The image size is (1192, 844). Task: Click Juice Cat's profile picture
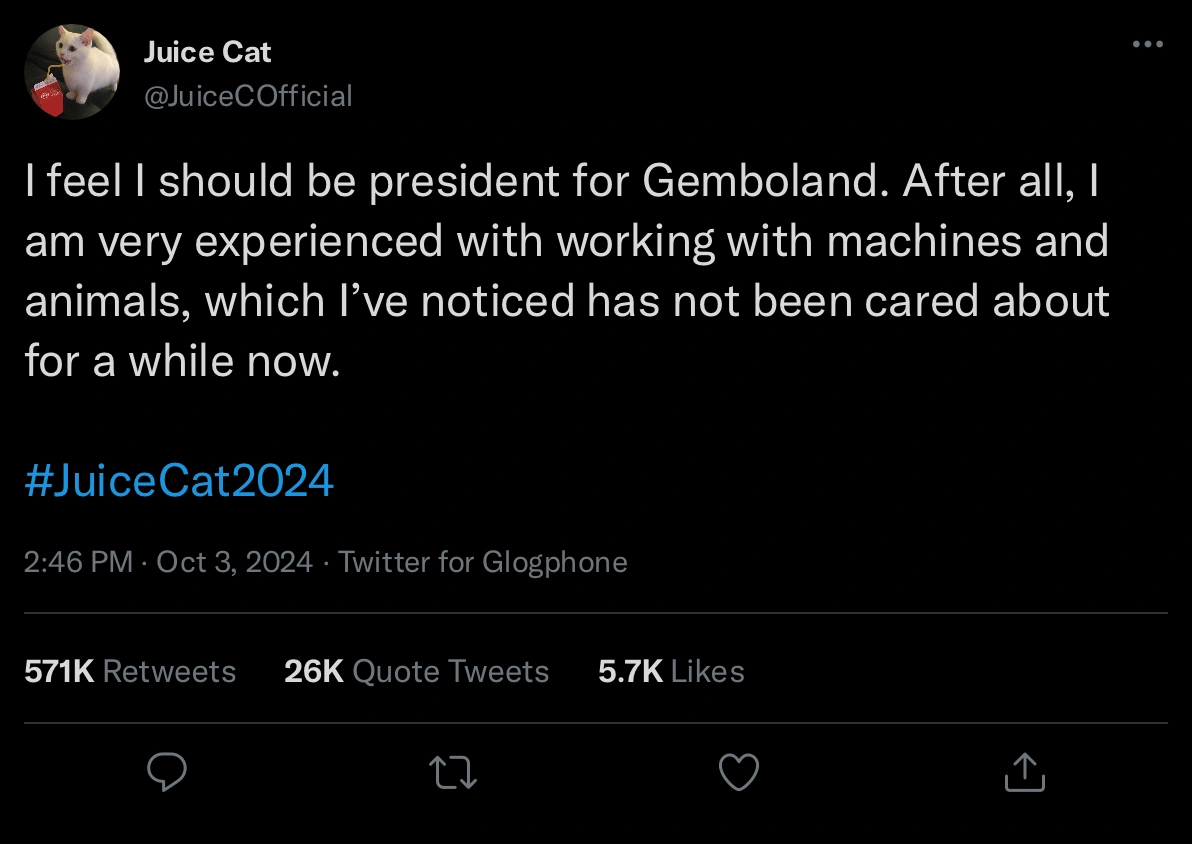tap(72, 71)
